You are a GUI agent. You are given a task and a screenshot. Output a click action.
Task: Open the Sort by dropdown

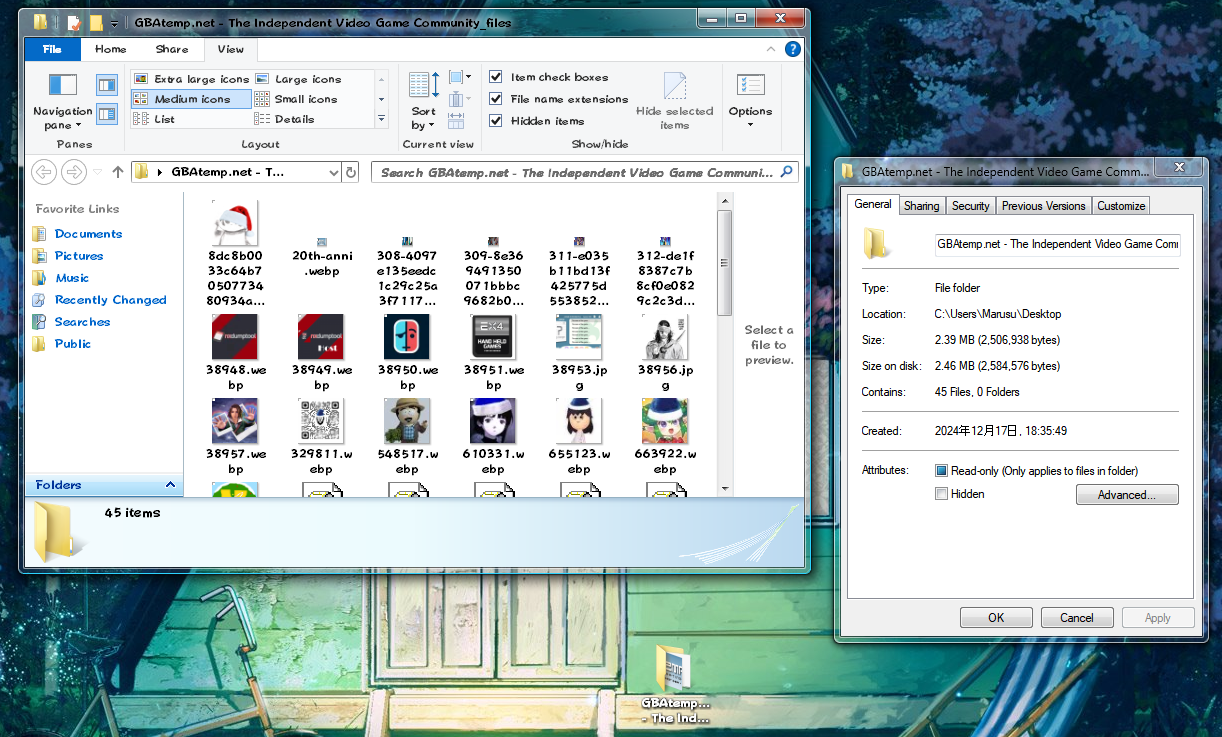[423, 100]
